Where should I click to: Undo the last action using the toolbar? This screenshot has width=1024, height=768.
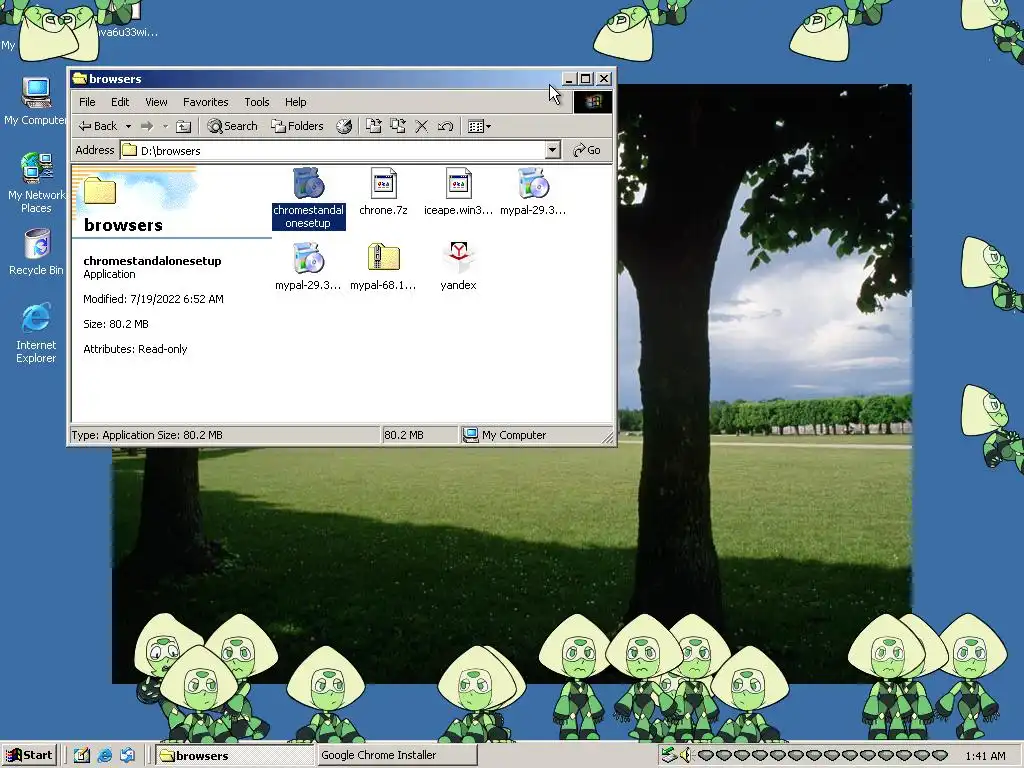(x=445, y=126)
